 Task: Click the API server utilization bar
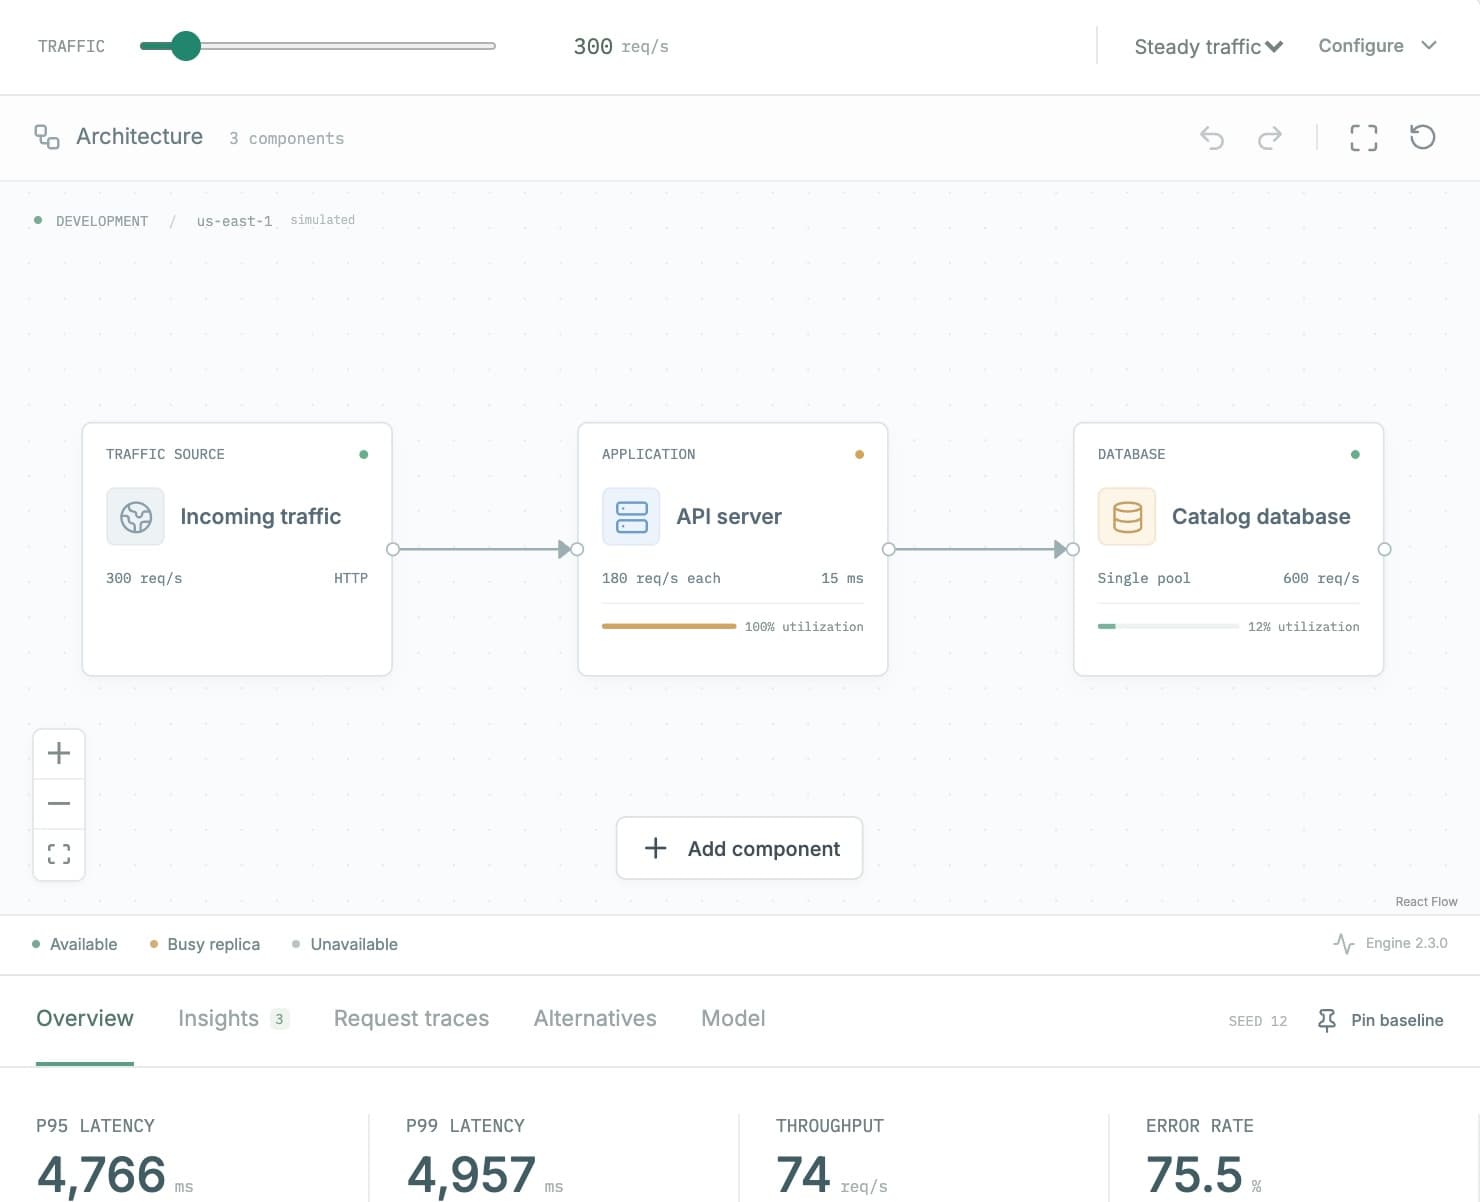pyautogui.click(x=669, y=626)
